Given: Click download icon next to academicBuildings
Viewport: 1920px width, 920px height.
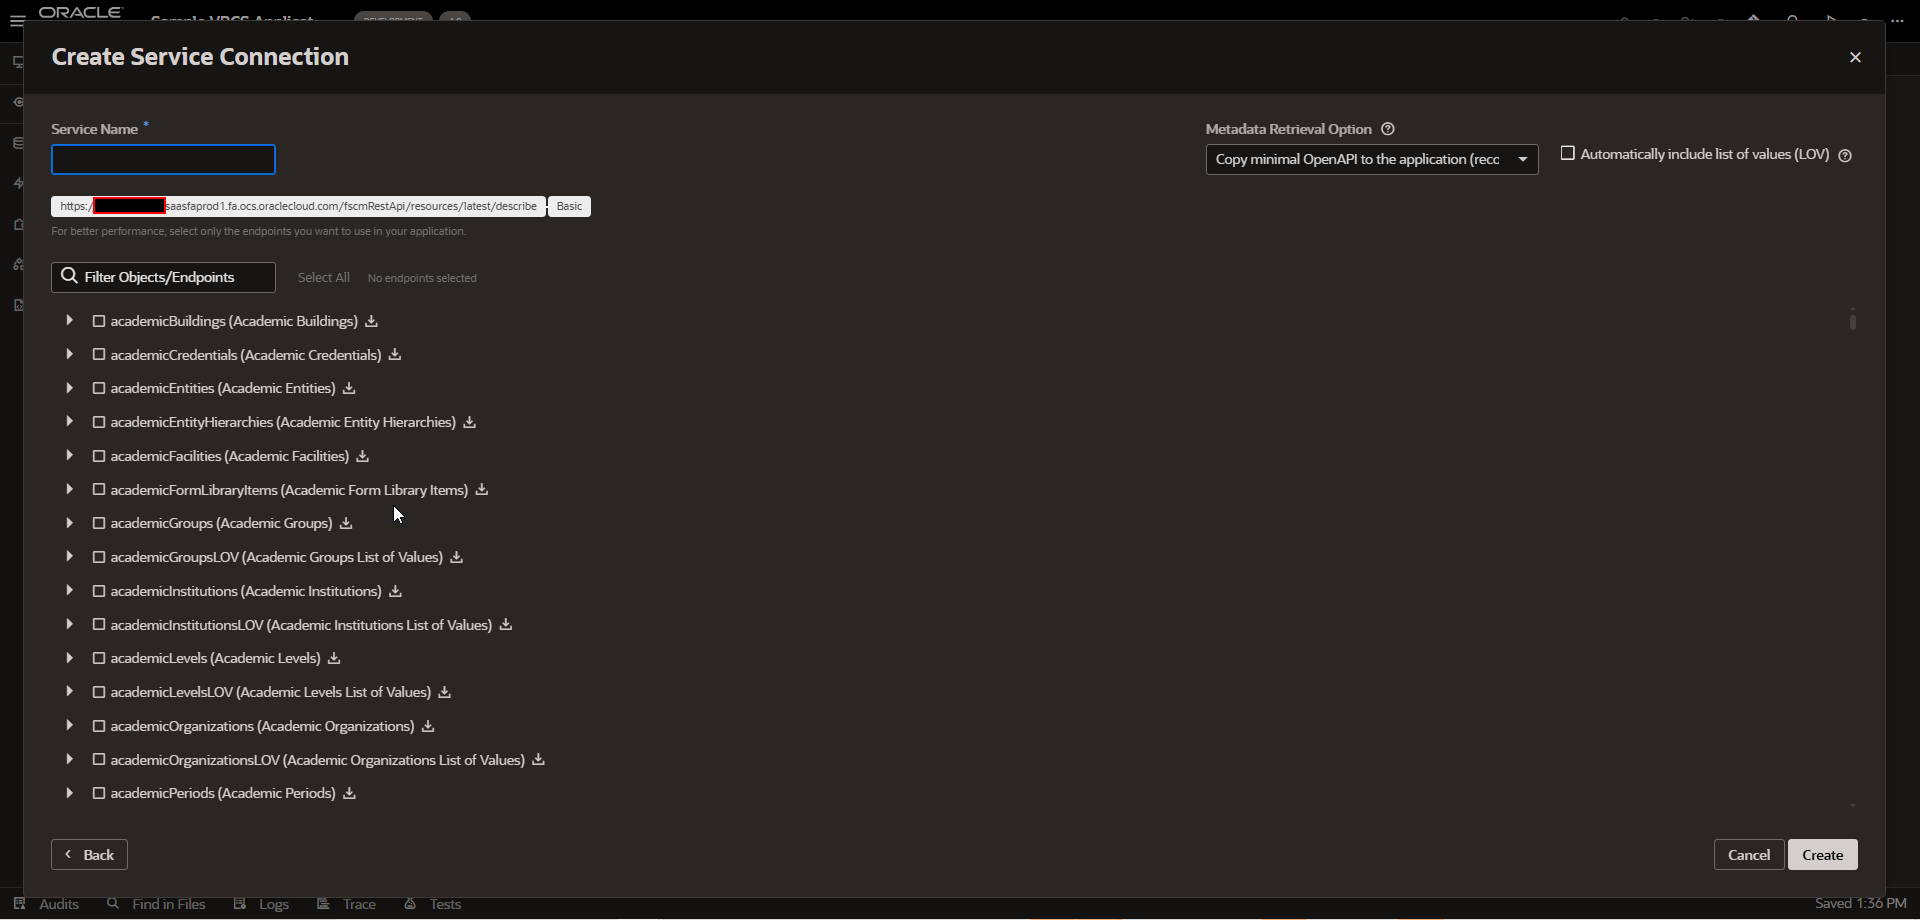Looking at the screenshot, I should 371,321.
